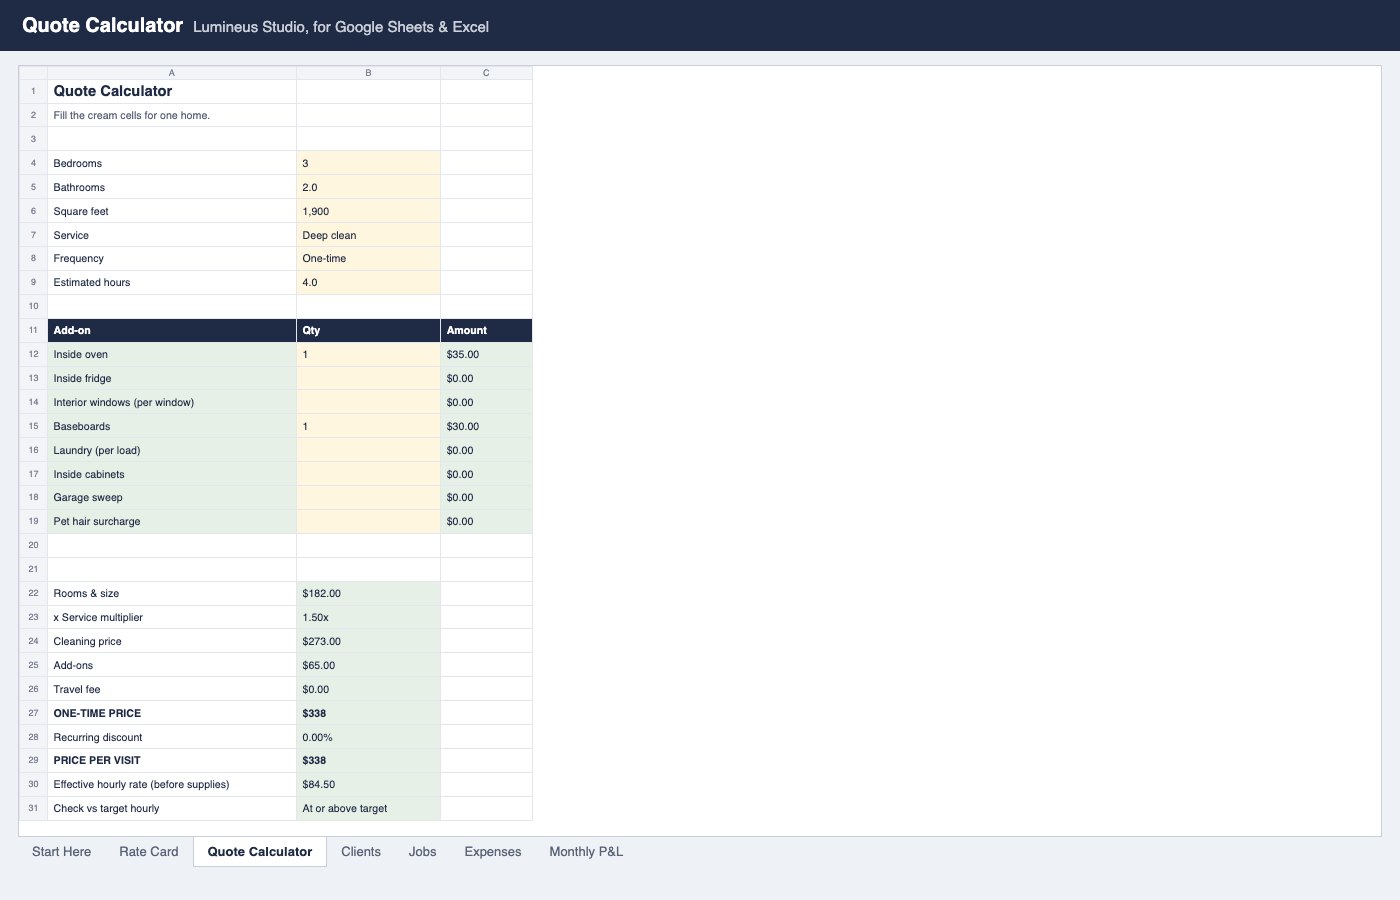Open the Monthly P&L tab

586,852
